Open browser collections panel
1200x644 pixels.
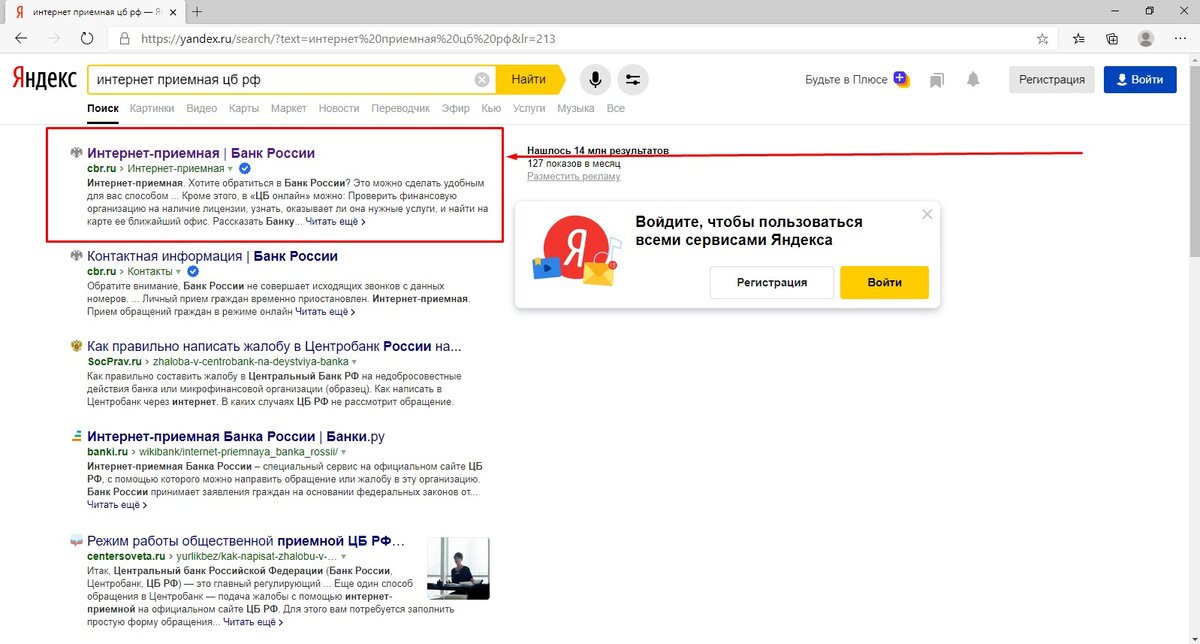tap(1112, 39)
